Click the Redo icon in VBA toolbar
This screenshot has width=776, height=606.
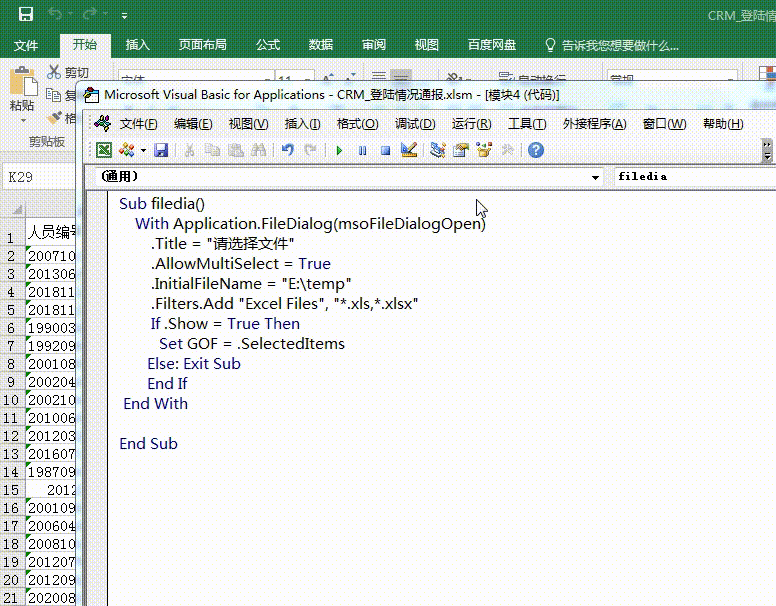tap(310, 150)
